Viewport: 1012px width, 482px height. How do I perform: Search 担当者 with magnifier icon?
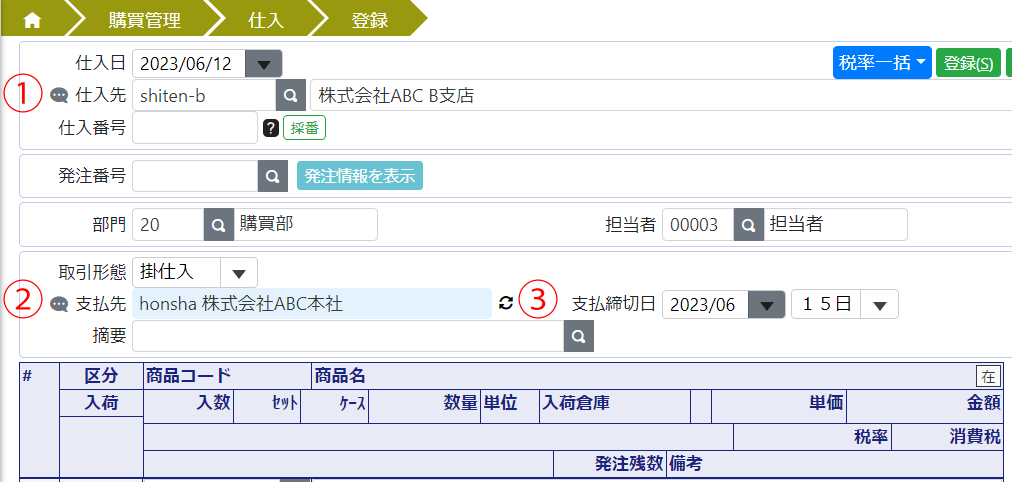tap(749, 225)
